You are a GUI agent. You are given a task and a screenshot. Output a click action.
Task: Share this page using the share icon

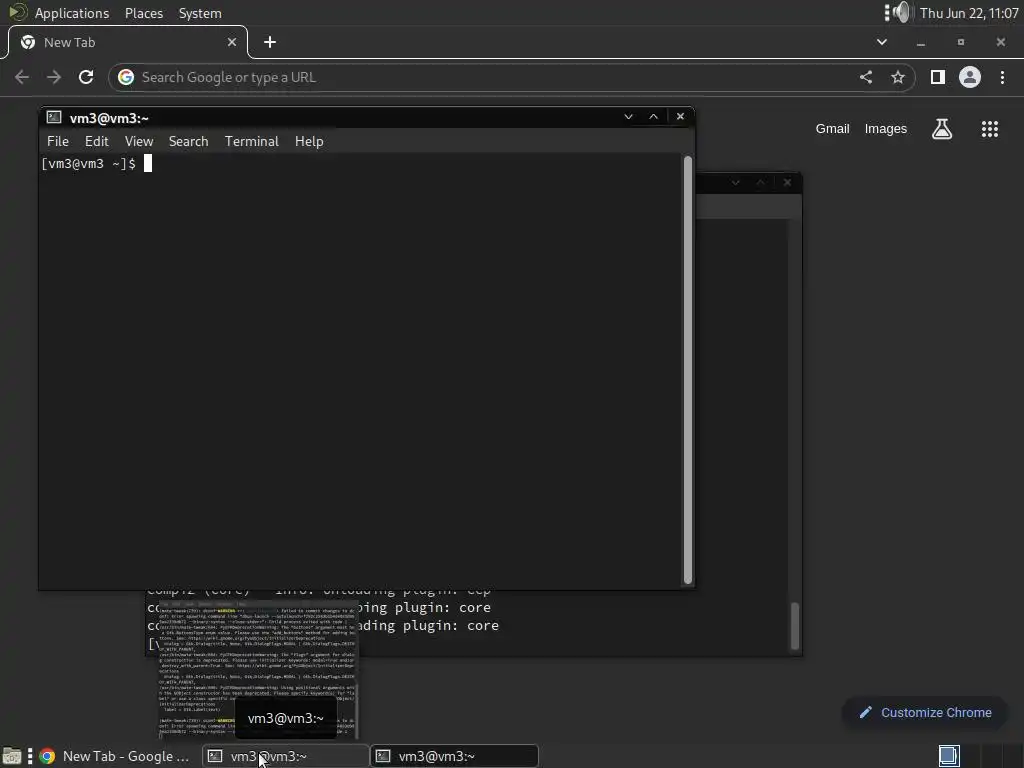(866, 77)
